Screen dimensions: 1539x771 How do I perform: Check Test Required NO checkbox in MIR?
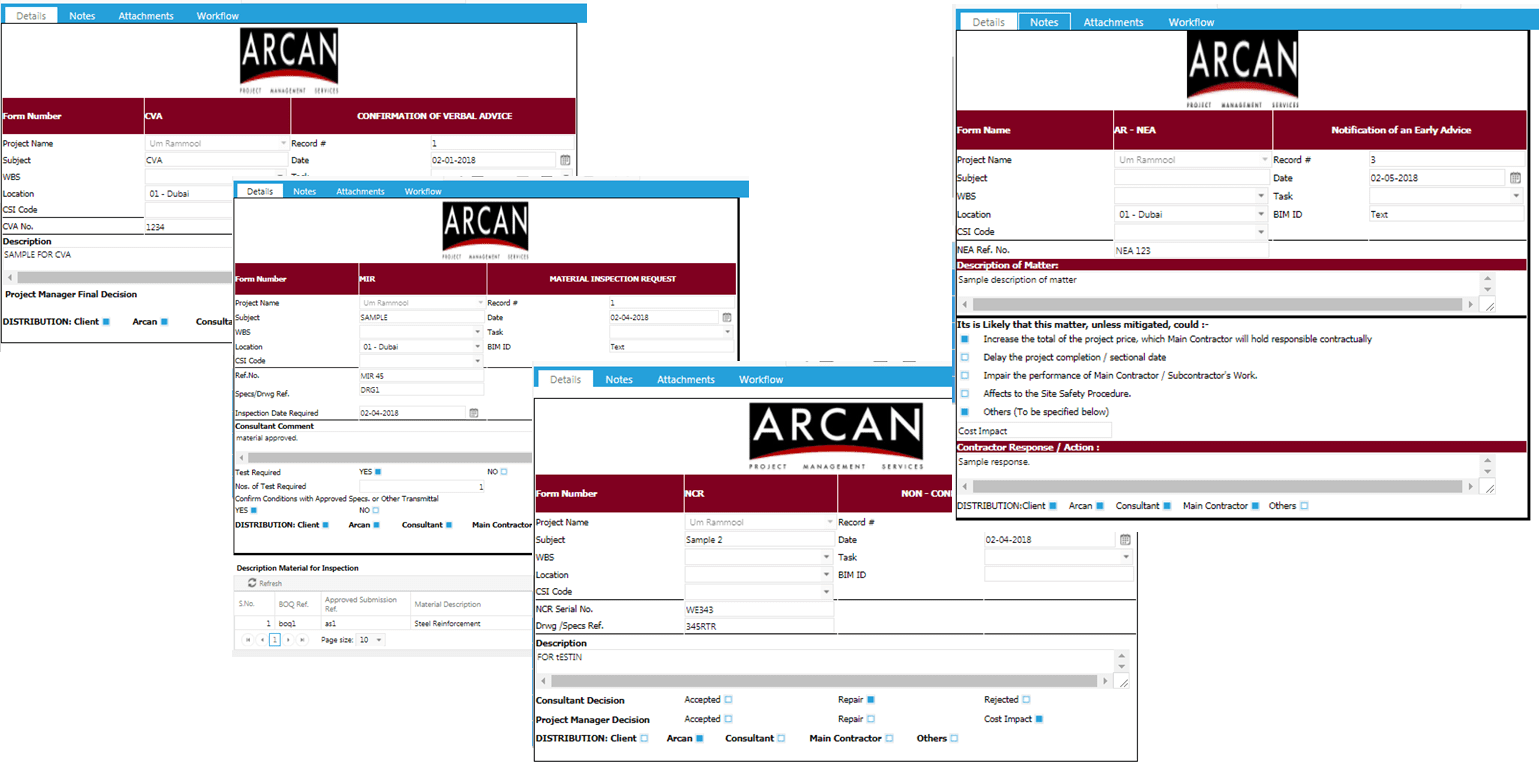[504, 471]
